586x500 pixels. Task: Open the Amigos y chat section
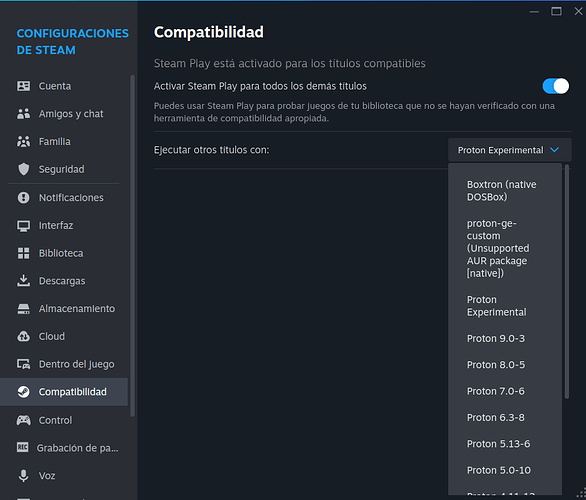coord(64,114)
